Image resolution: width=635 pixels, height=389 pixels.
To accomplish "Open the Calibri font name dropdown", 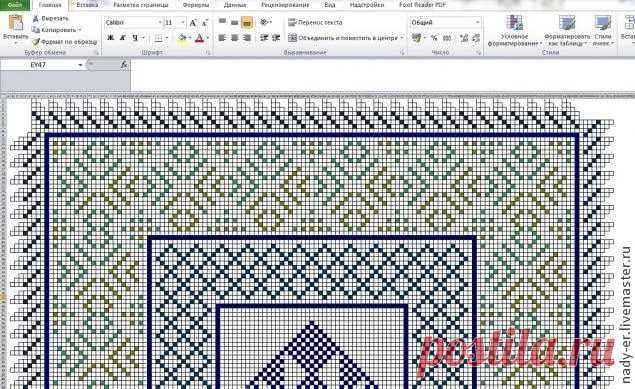I will coord(160,23).
